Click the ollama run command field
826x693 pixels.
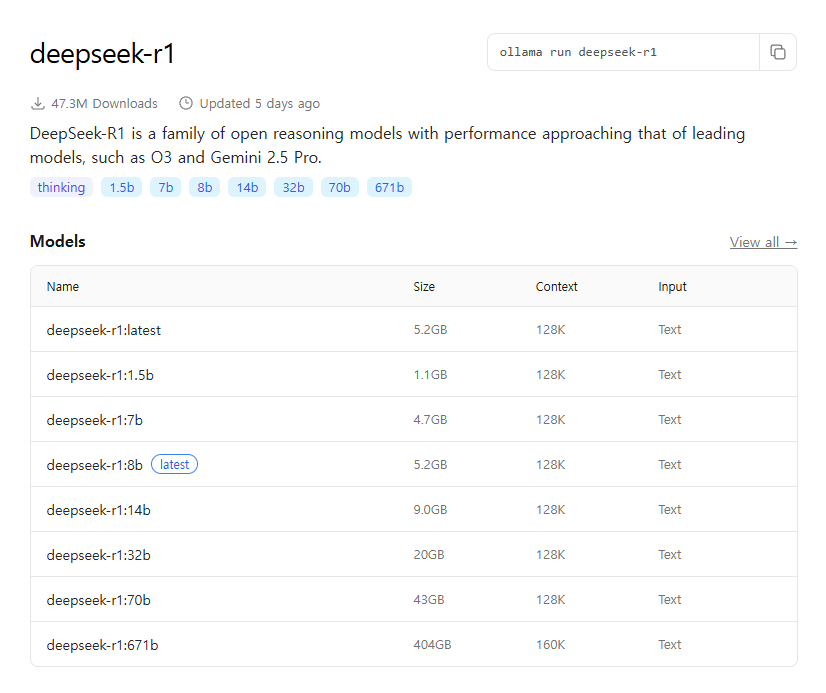[623, 52]
